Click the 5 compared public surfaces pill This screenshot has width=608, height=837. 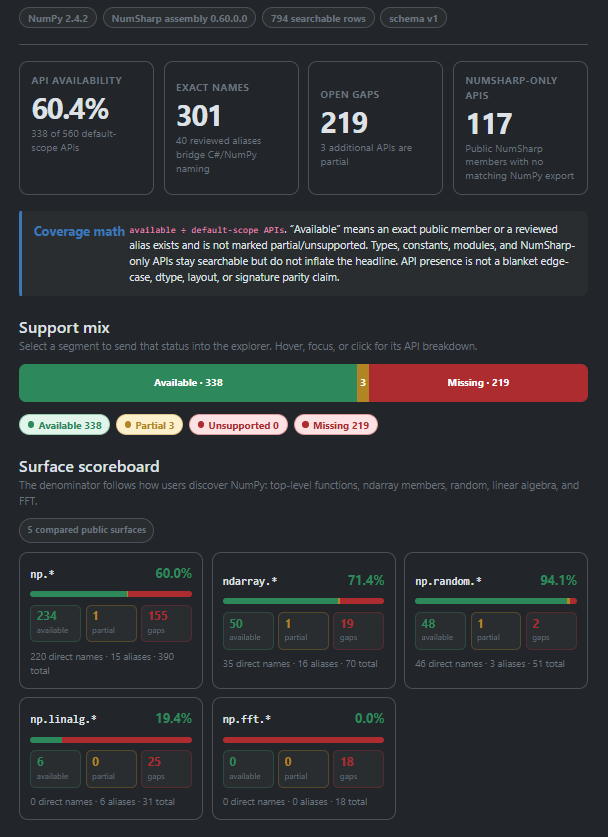[x=86, y=530]
